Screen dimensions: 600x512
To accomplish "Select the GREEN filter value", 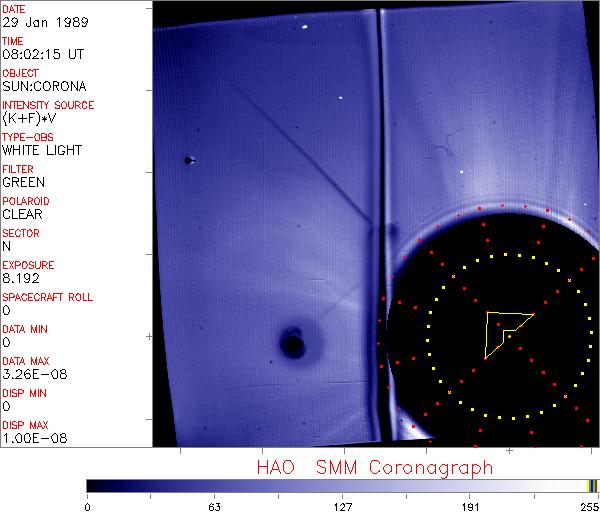I will (24, 182).
